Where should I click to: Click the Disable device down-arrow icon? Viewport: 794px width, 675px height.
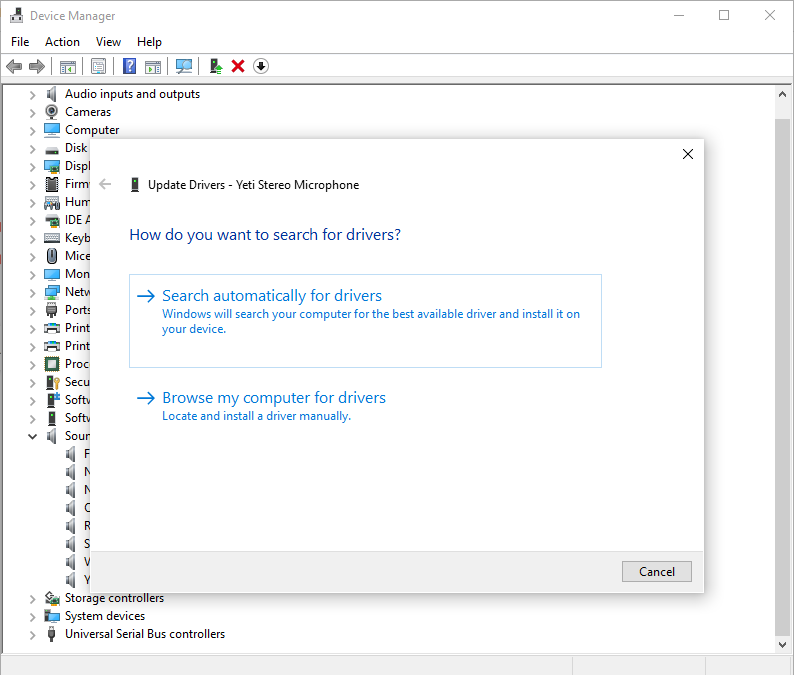[x=261, y=66]
